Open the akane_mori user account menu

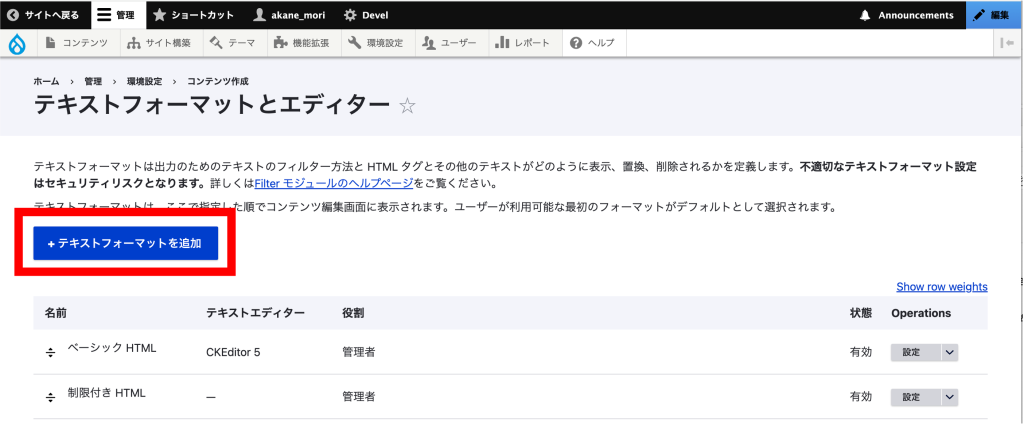(291, 15)
